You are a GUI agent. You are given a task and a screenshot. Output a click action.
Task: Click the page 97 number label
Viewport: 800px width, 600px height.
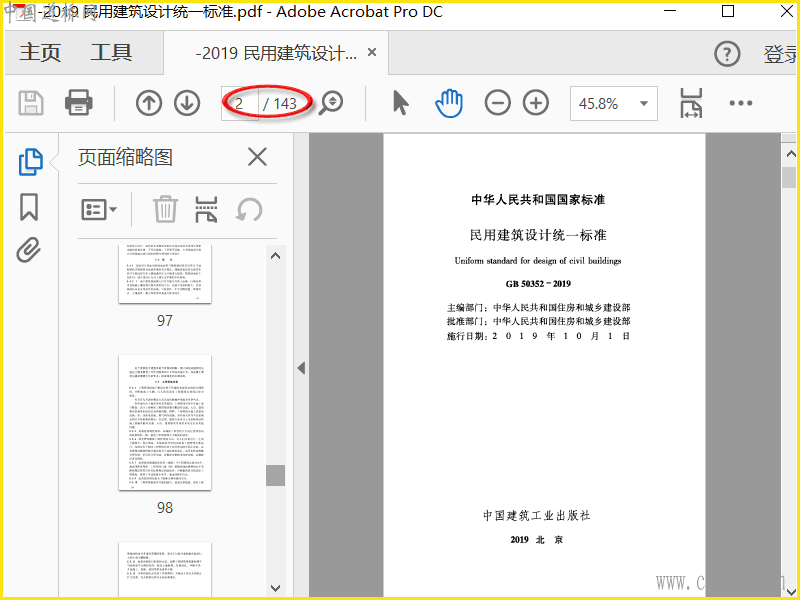[165, 320]
